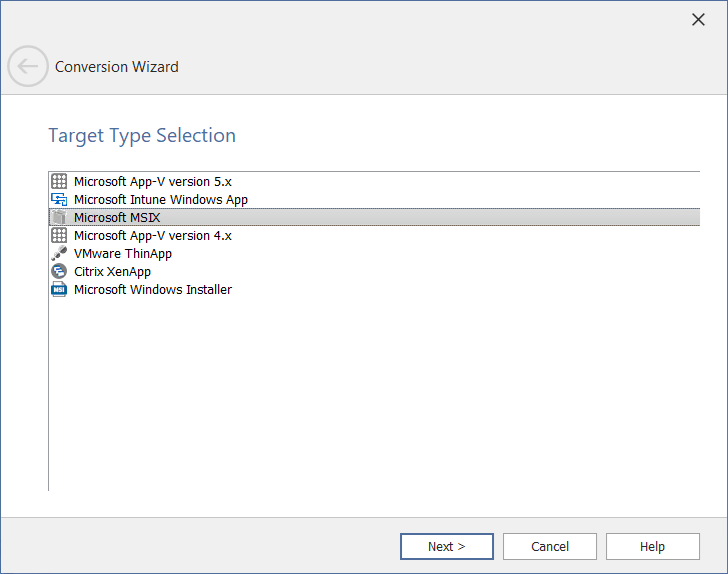Open Help for the wizard
Image resolution: width=728 pixels, height=574 pixels.
(x=652, y=547)
